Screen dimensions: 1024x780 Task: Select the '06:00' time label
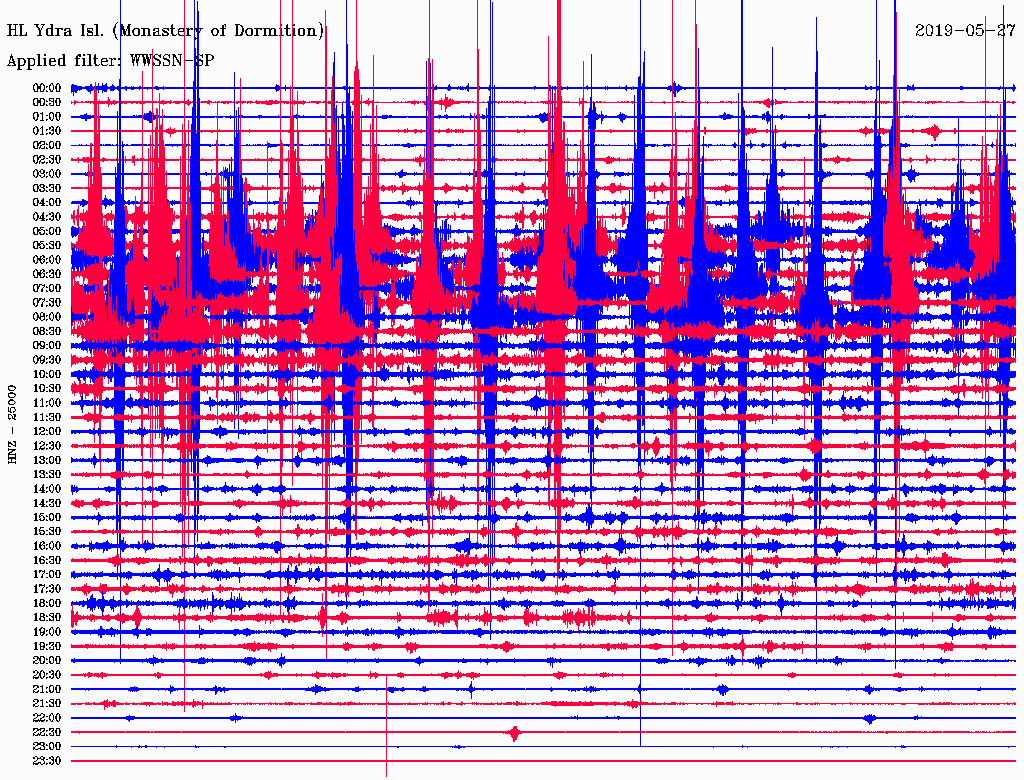[x=47, y=259]
